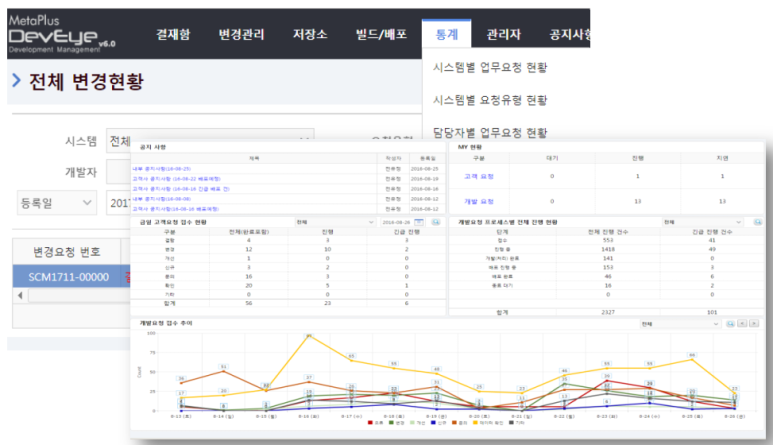Select the SCM1711-00000 row
773x445 pixels.
71,276
